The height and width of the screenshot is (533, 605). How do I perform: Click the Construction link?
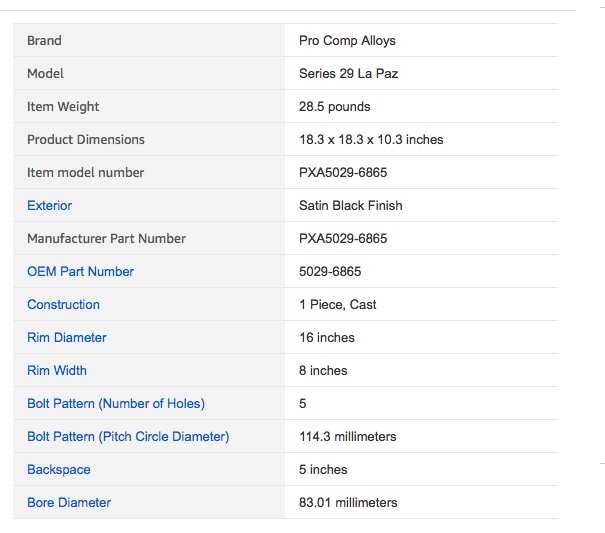[63, 304]
